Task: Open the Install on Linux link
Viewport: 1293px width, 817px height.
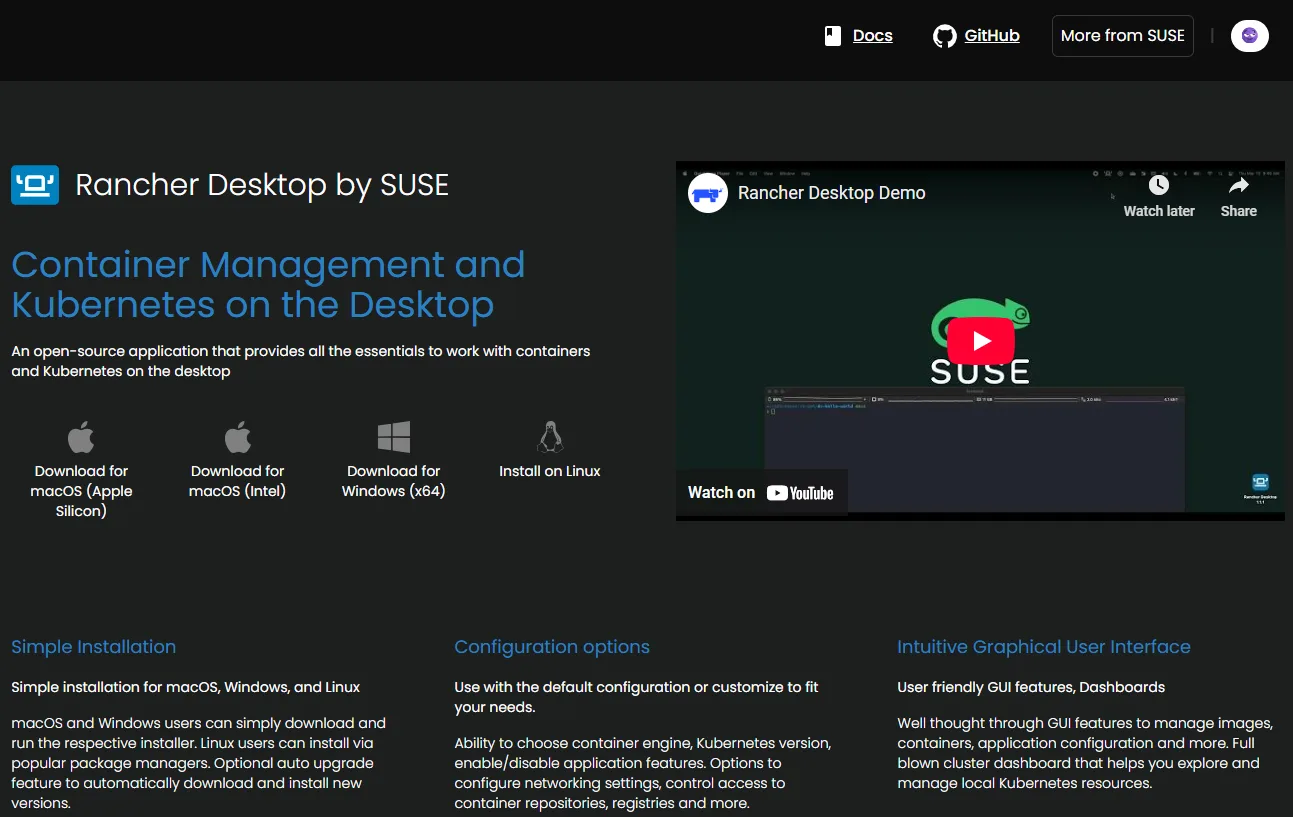Action: 550,471
